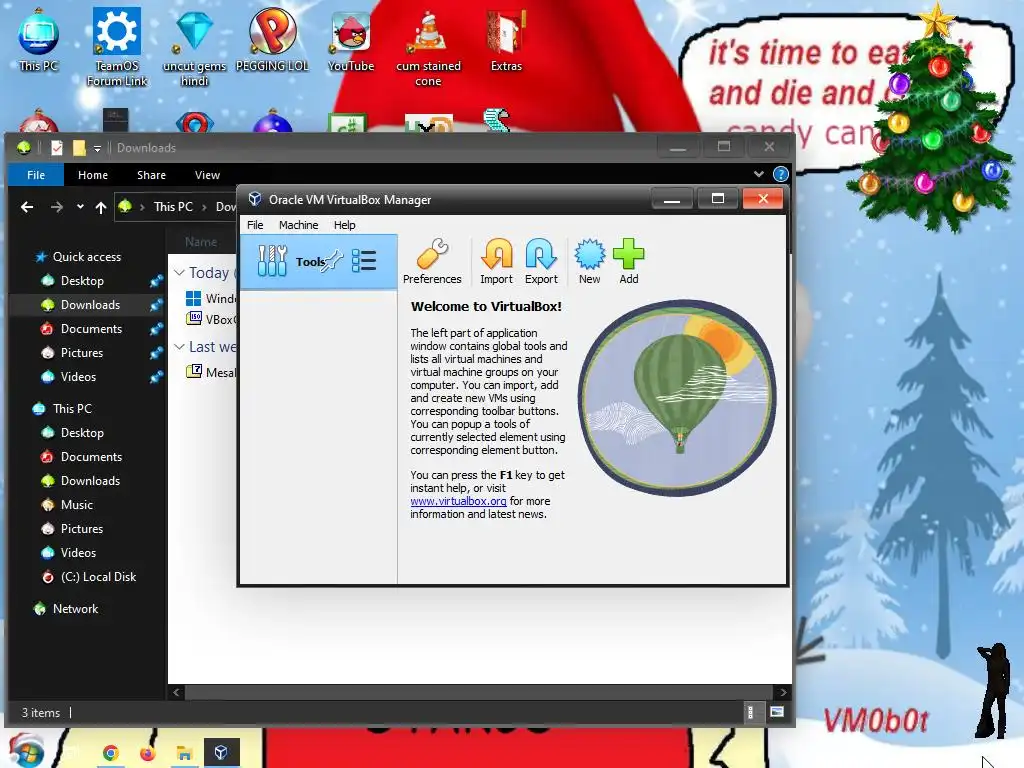Open VirtualBox Preferences wrench icon

point(432,261)
